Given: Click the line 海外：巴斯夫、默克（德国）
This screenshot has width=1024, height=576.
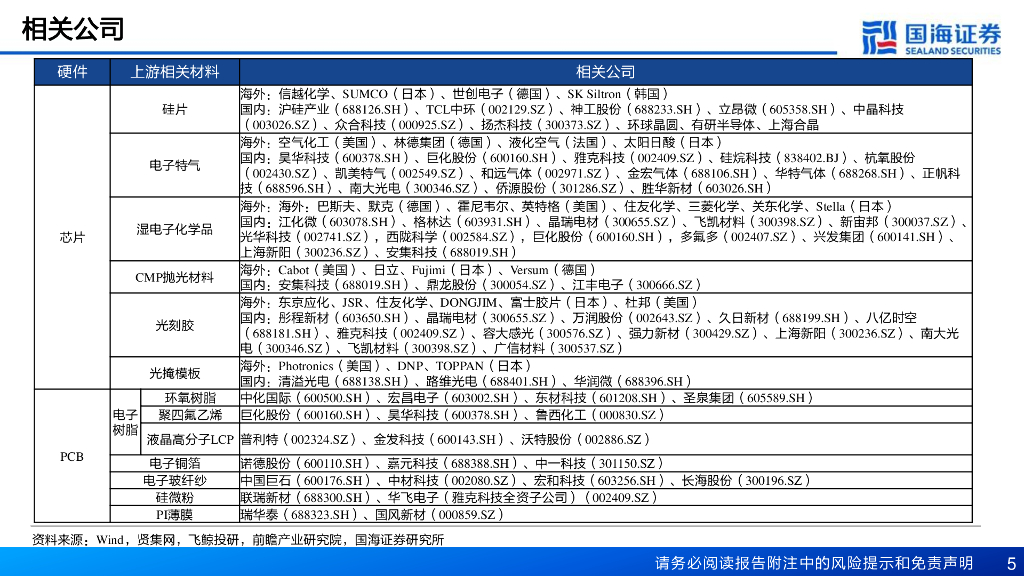Looking at the screenshot, I should (x=567, y=206).
